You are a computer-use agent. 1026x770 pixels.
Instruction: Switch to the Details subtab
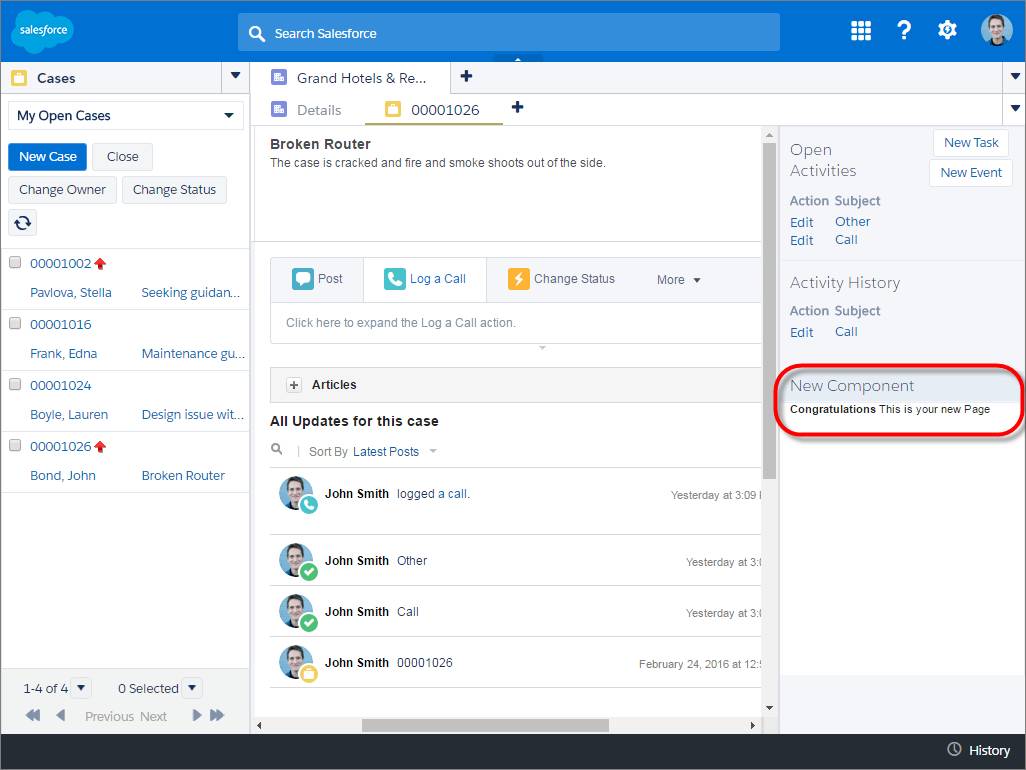306,110
